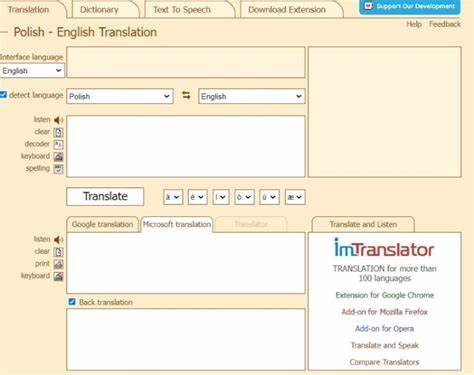
Task: Open the Feedback link
Action: (x=445, y=24)
